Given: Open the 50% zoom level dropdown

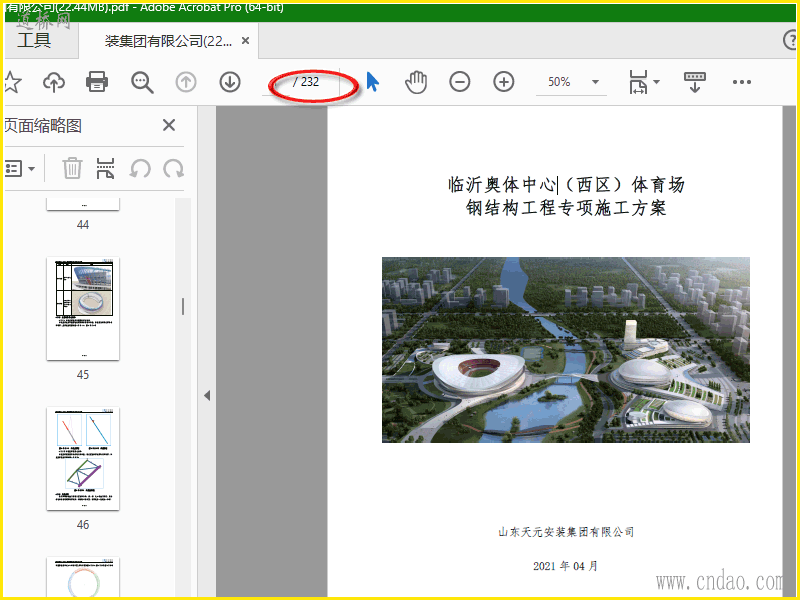Looking at the screenshot, I should pos(595,82).
